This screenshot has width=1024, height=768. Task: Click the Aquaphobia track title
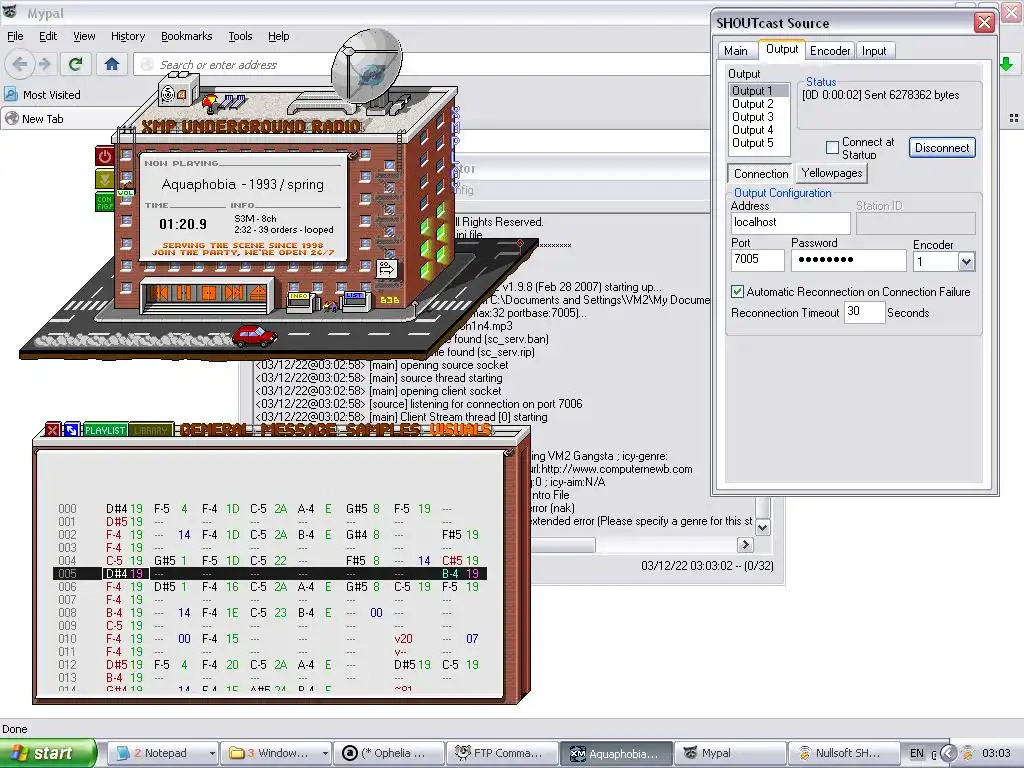tap(242, 184)
